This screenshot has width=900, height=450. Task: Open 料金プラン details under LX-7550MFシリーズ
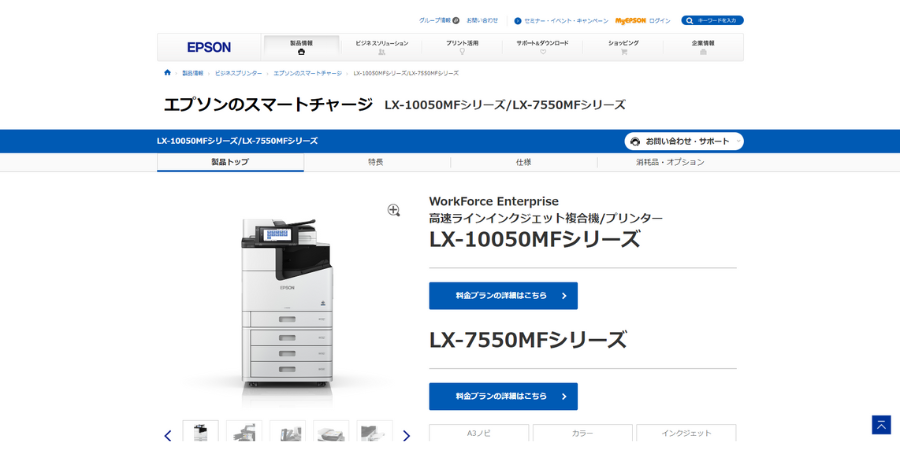point(503,397)
